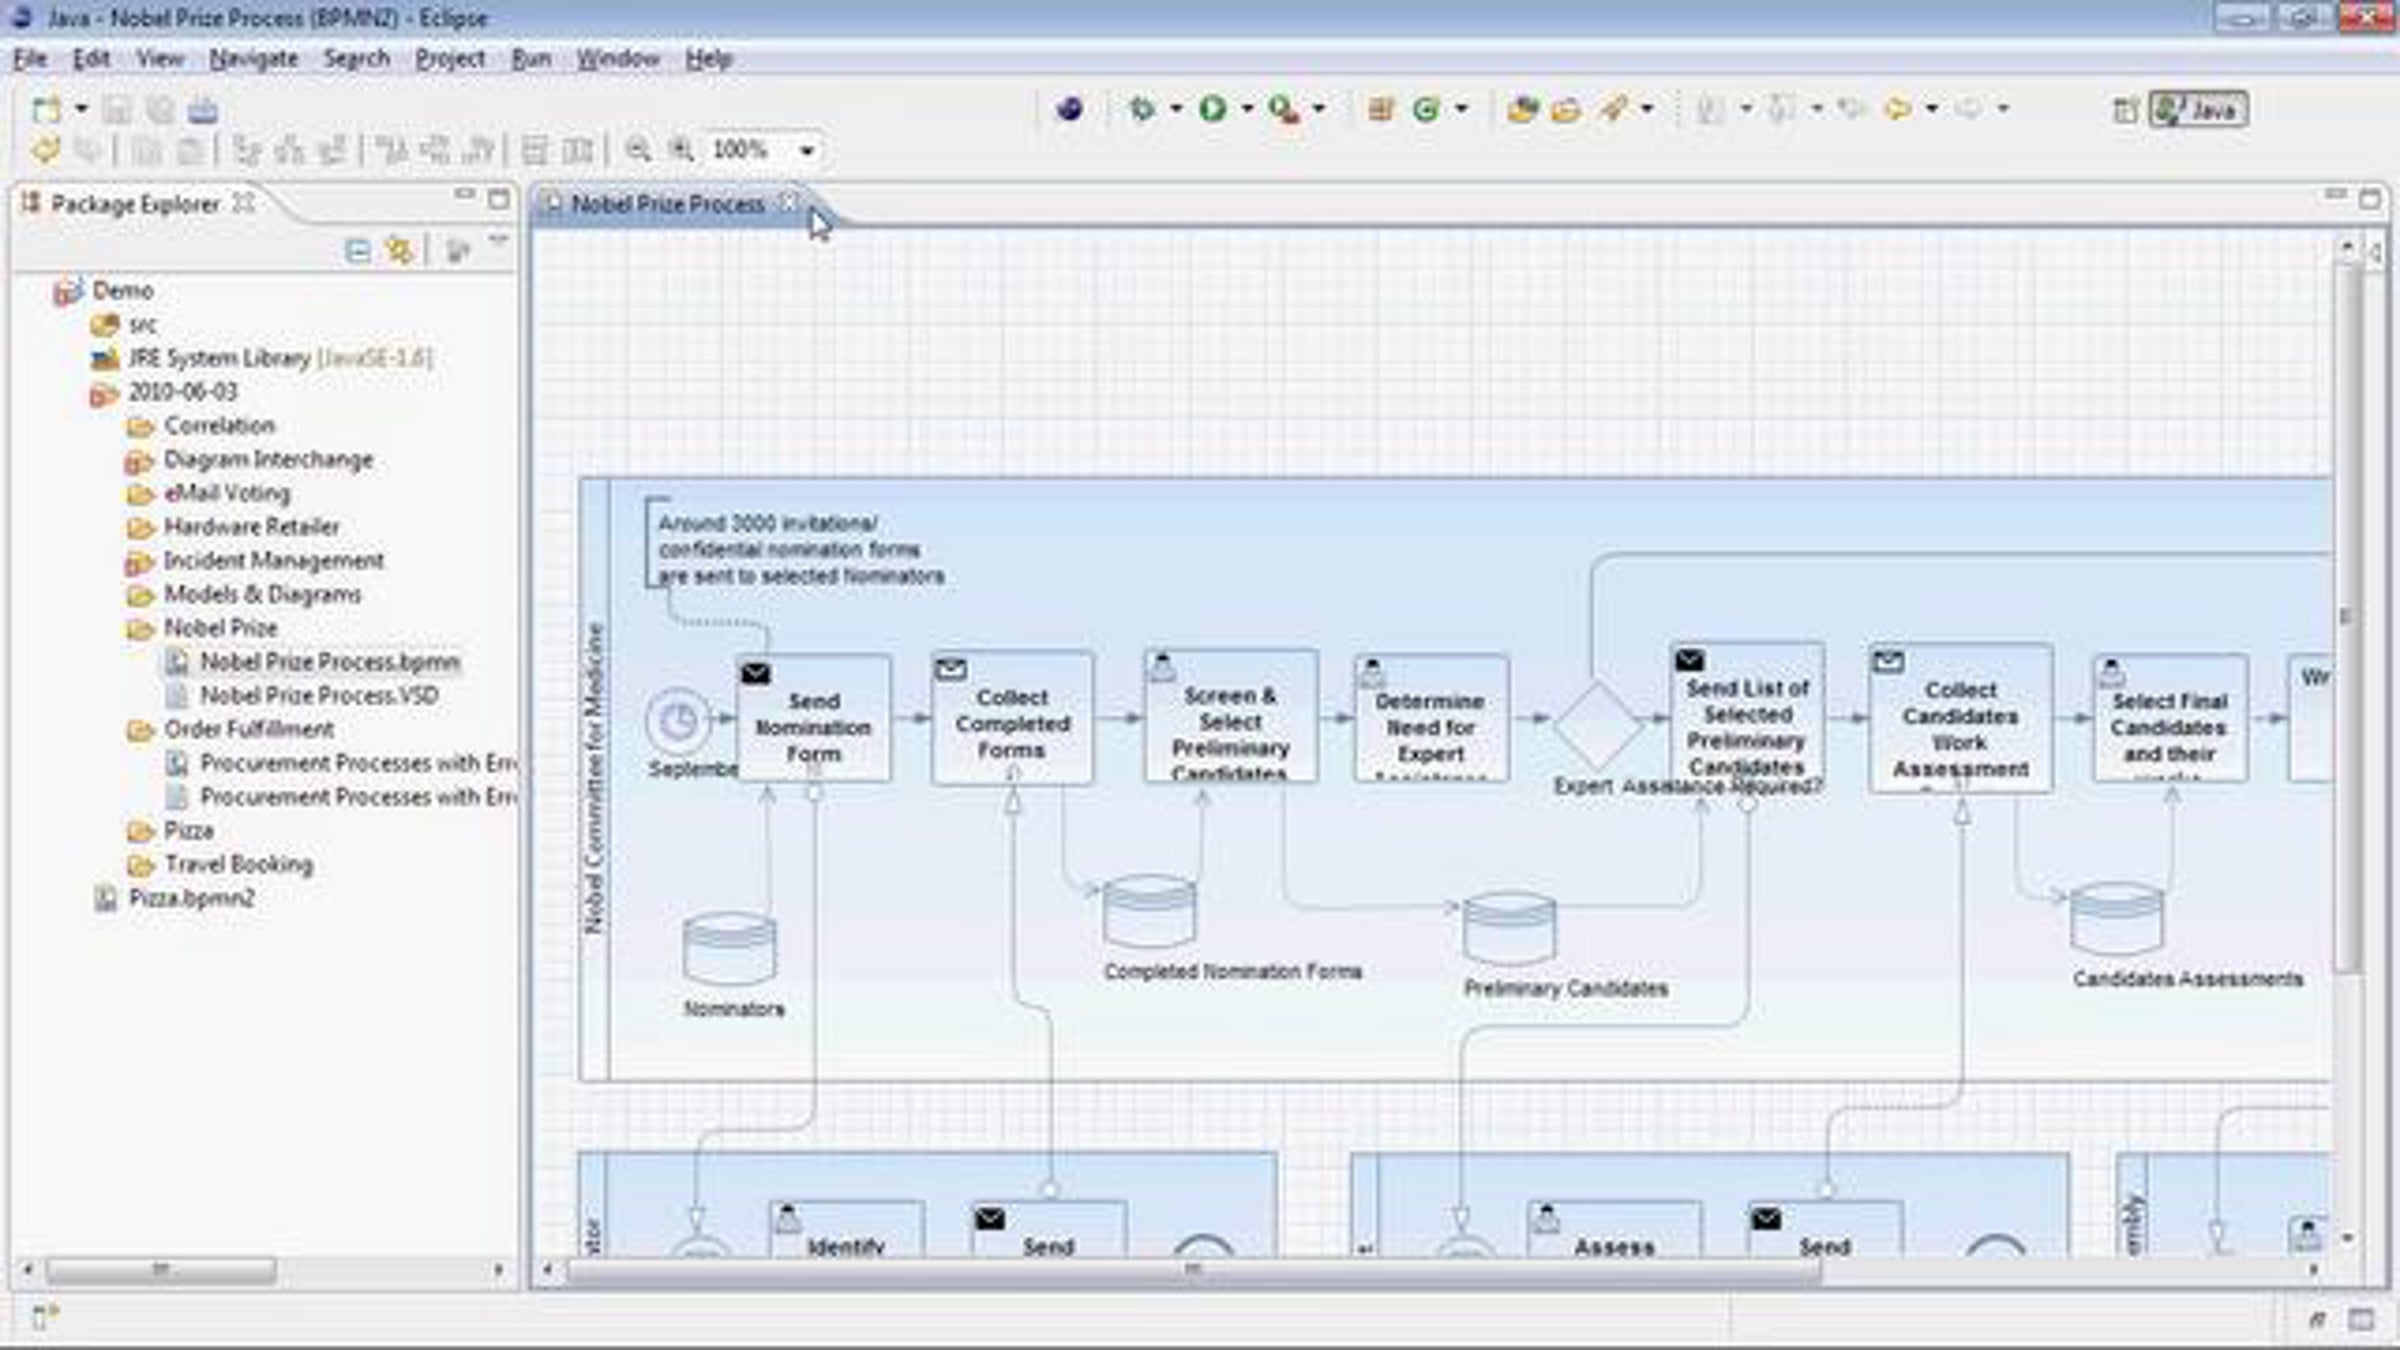Open the Back history dropdown arrow
The width and height of the screenshot is (2400, 1350).
[x=1932, y=108]
